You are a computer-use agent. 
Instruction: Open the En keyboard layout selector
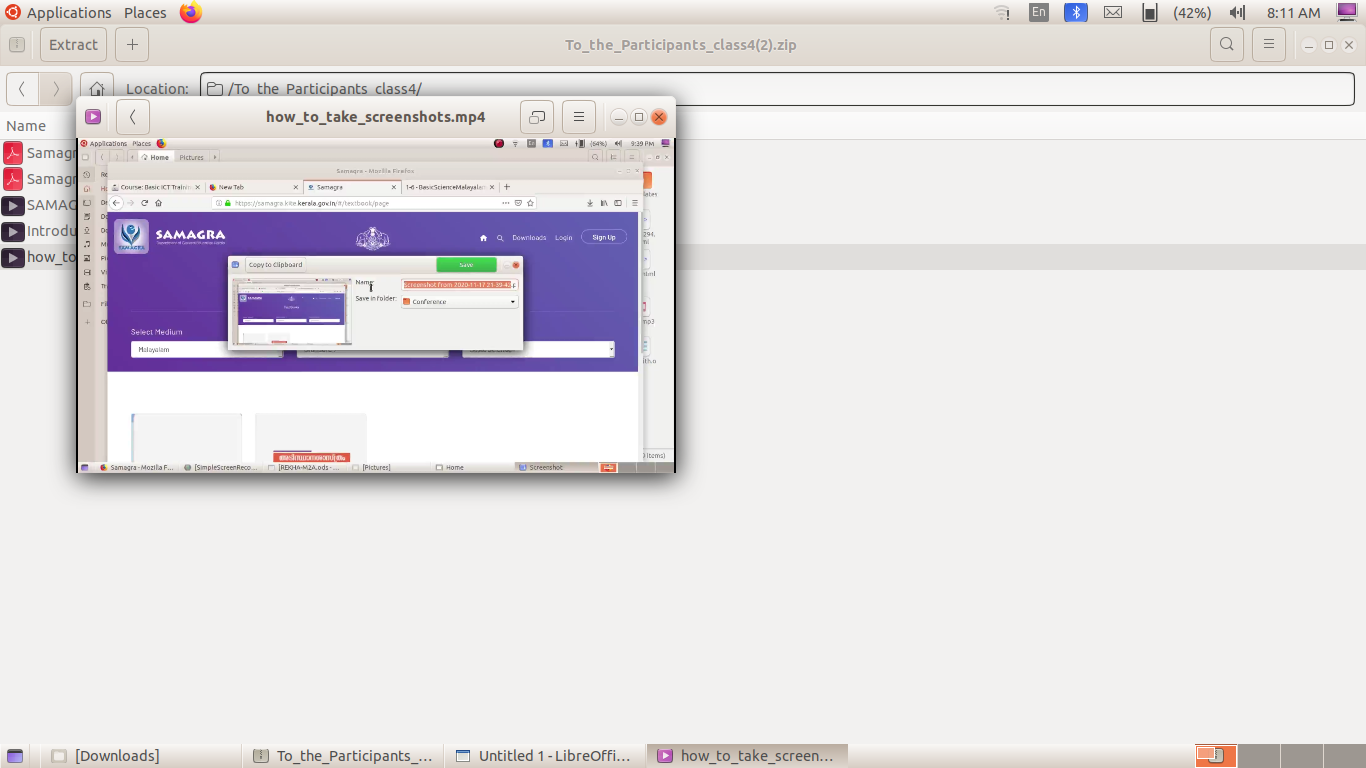1039,13
